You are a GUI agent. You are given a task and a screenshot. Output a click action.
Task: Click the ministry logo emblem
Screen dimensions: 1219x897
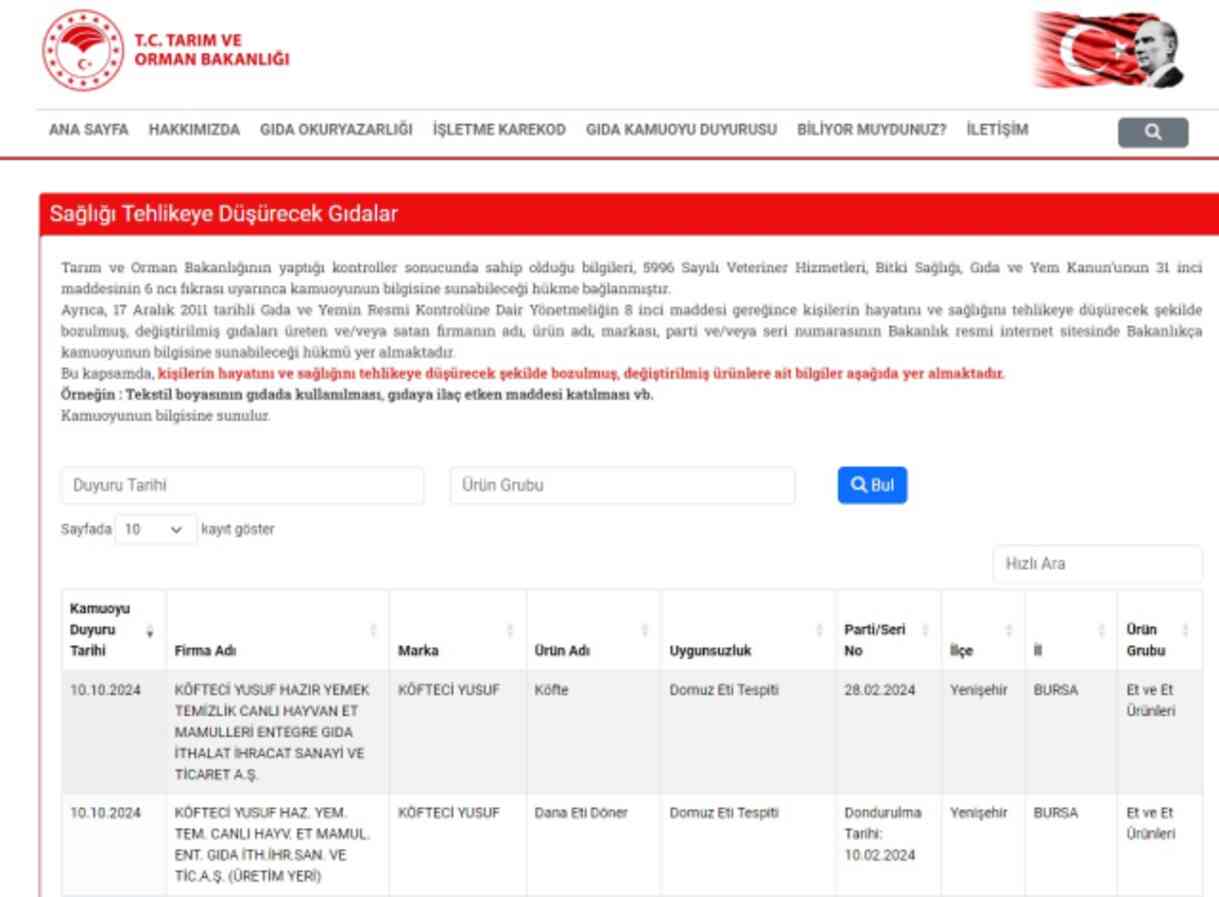pos(84,52)
